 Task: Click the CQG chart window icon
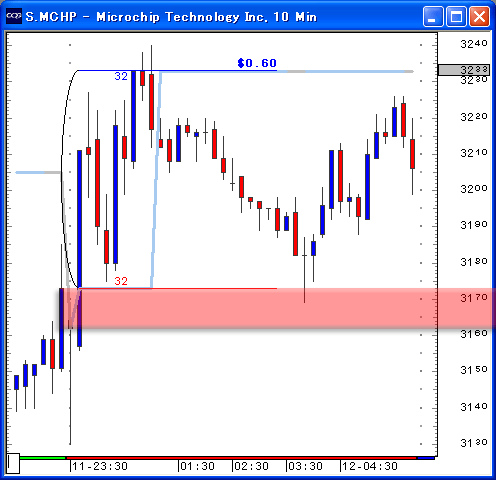(x=14, y=16)
